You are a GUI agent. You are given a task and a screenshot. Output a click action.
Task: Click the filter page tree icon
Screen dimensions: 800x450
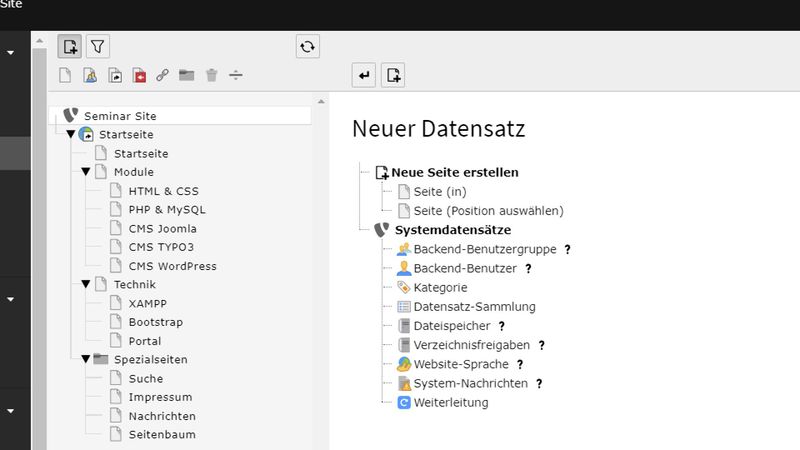[98, 46]
